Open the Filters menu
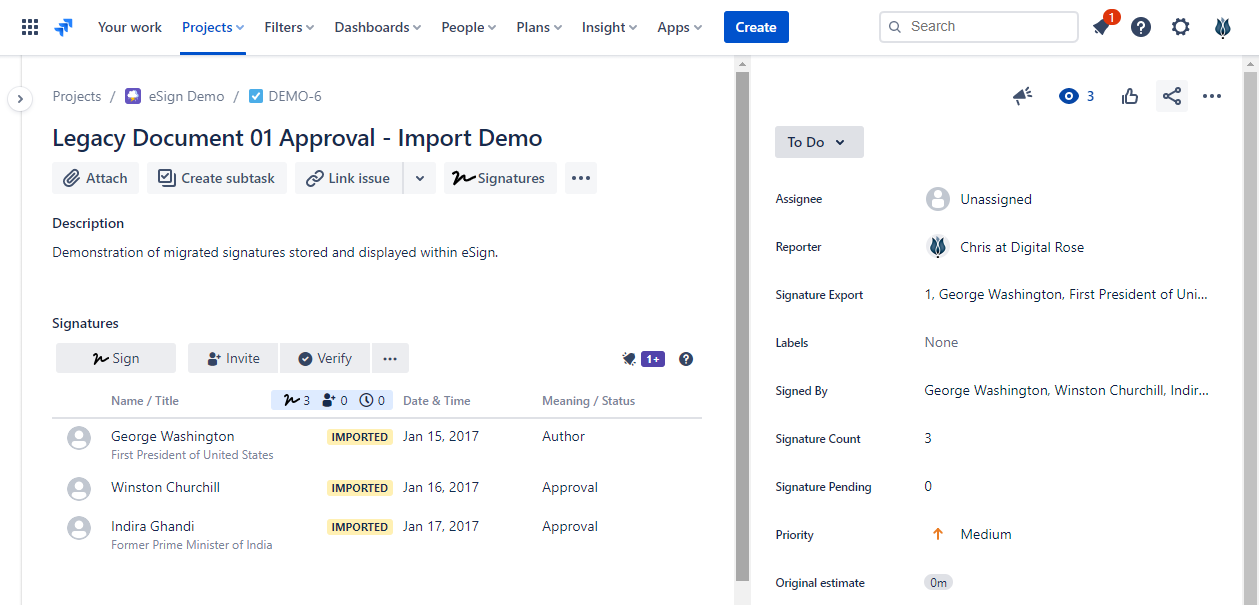This screenshot has width=1259, height=605. 289,27
